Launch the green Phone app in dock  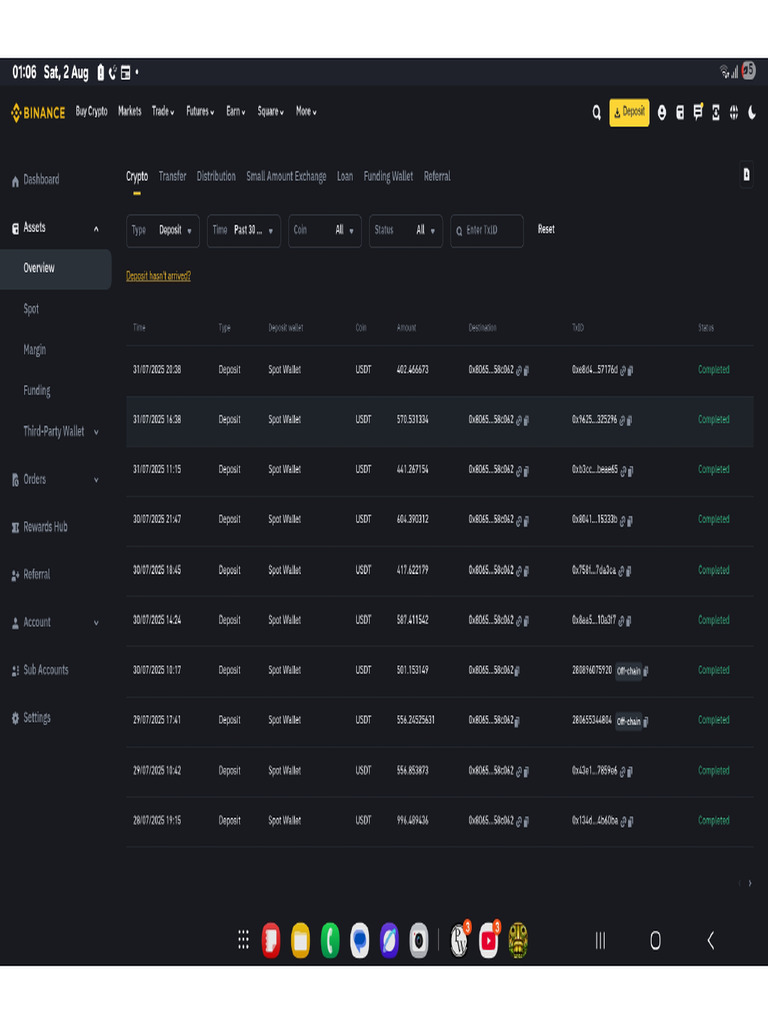[x=330, y=940]
